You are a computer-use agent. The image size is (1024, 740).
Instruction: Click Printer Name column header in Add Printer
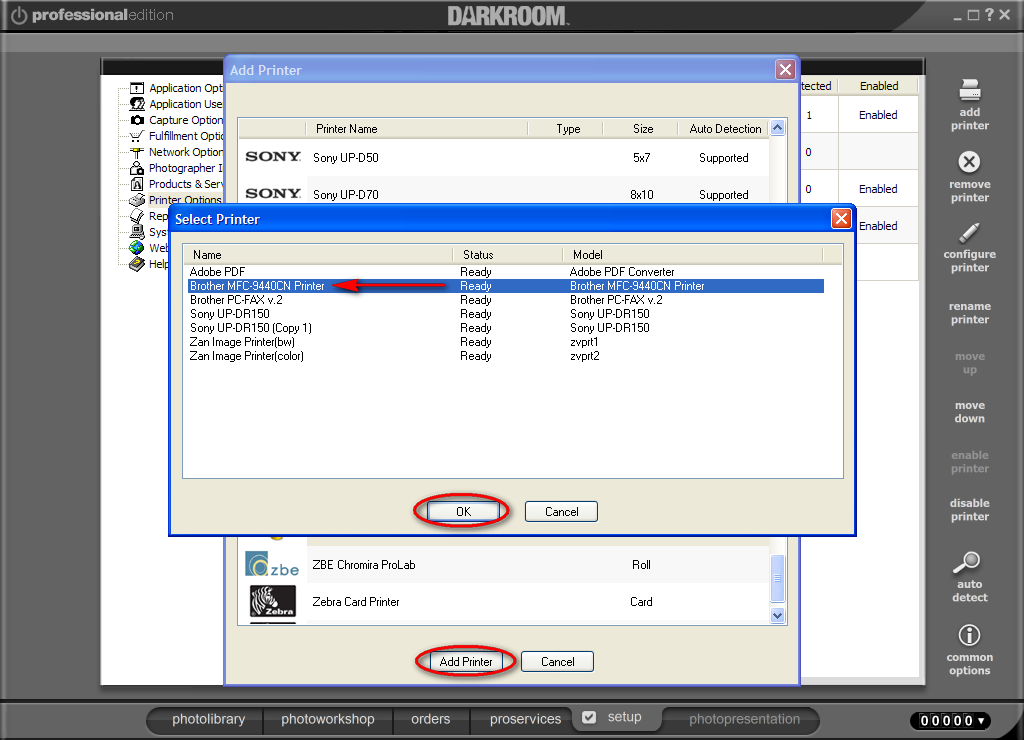(x=416, y=129)
